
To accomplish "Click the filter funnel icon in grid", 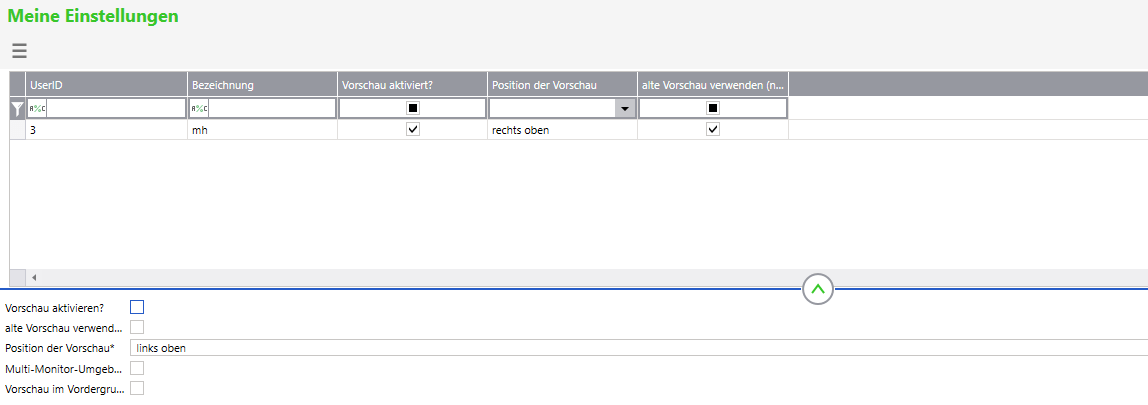I will pos(17,108).
